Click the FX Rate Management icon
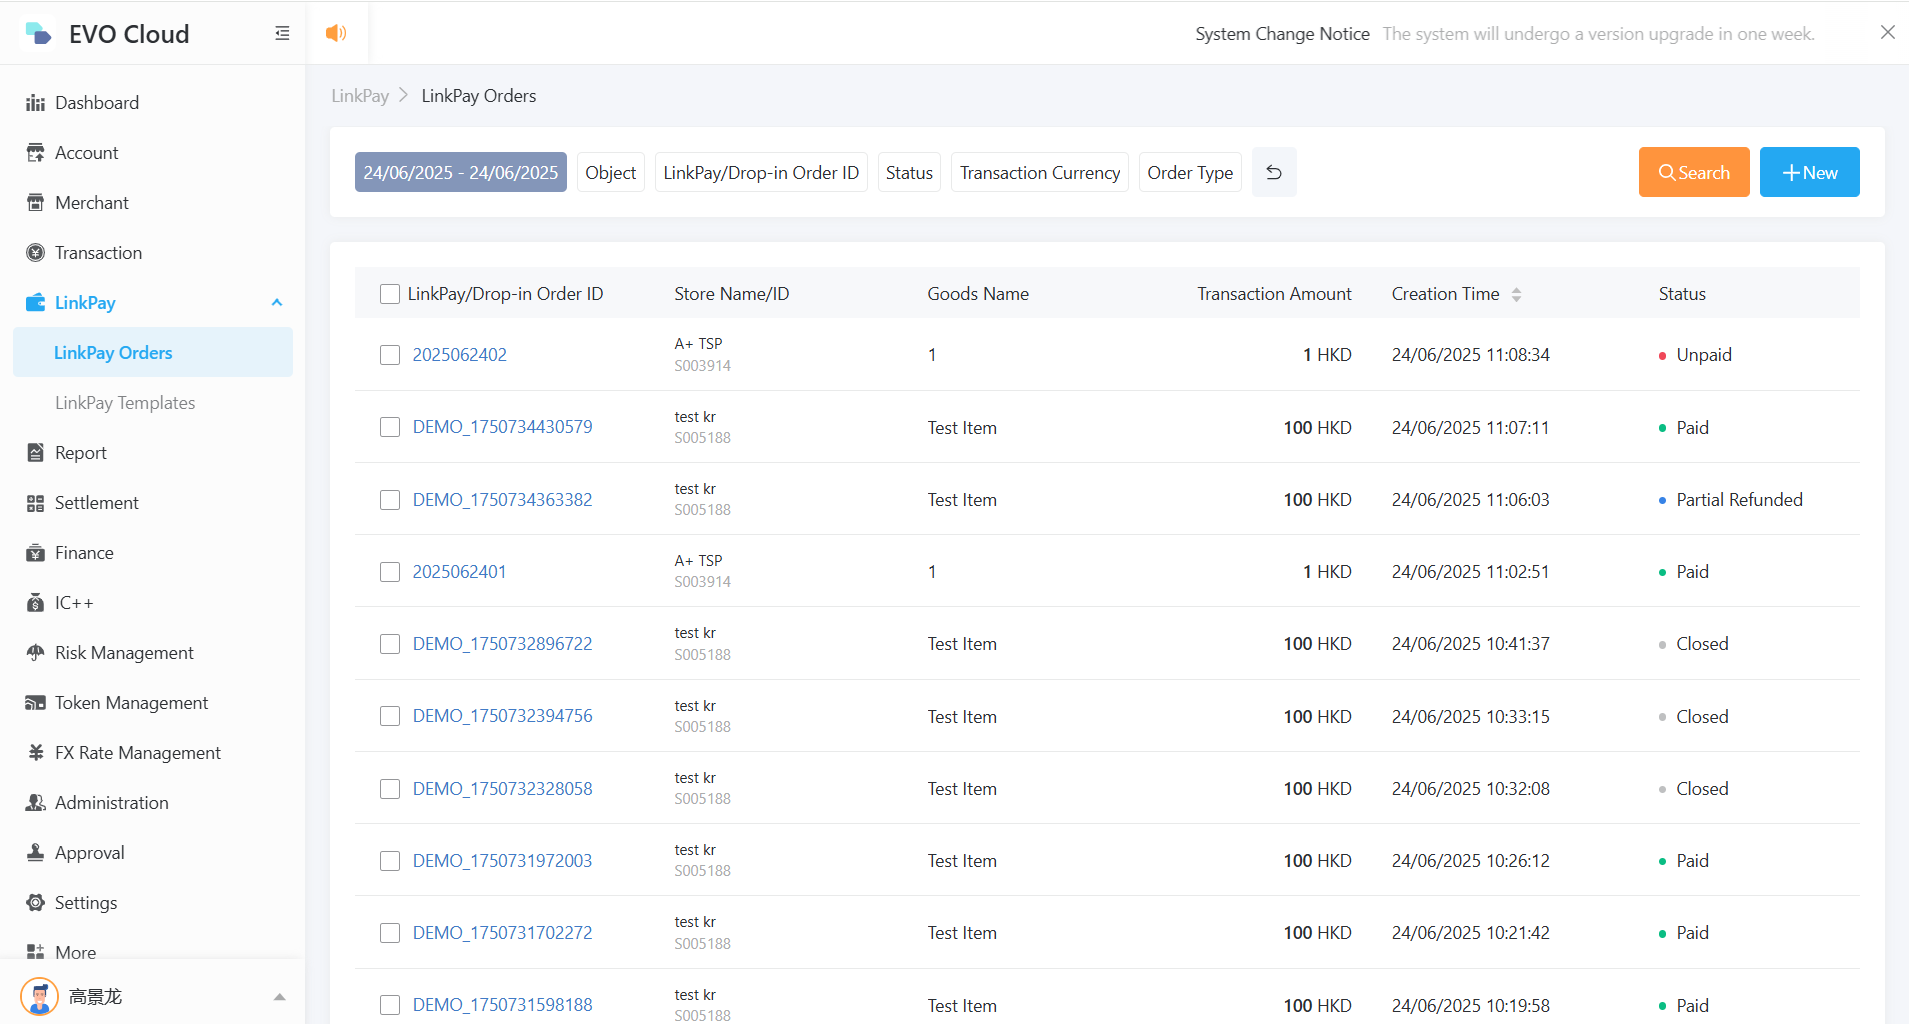Image resolution: width=1909 pixels, height=1024 pixels. (x=36, y=753)
